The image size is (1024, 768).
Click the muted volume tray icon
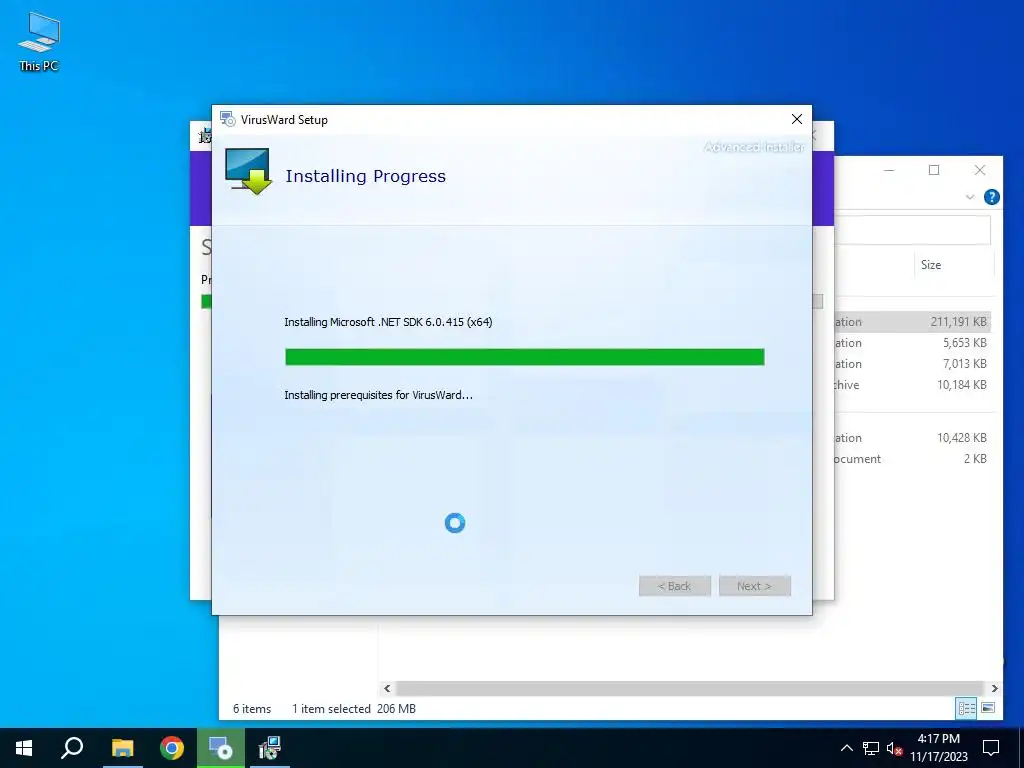[x=895, y=748]
